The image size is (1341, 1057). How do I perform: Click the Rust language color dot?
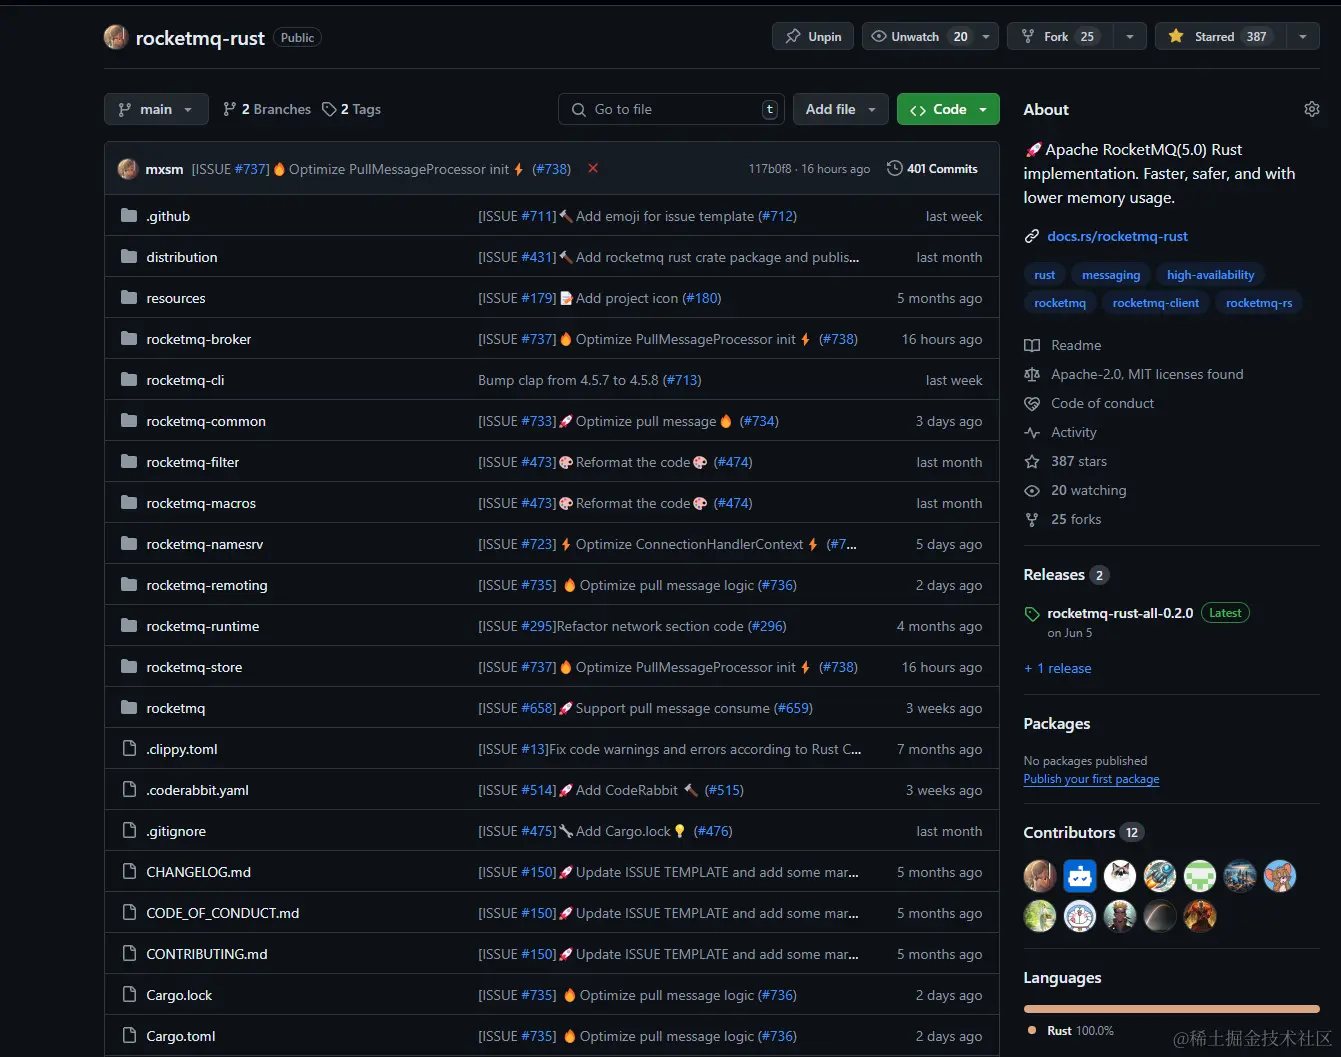(1032, 1030)
